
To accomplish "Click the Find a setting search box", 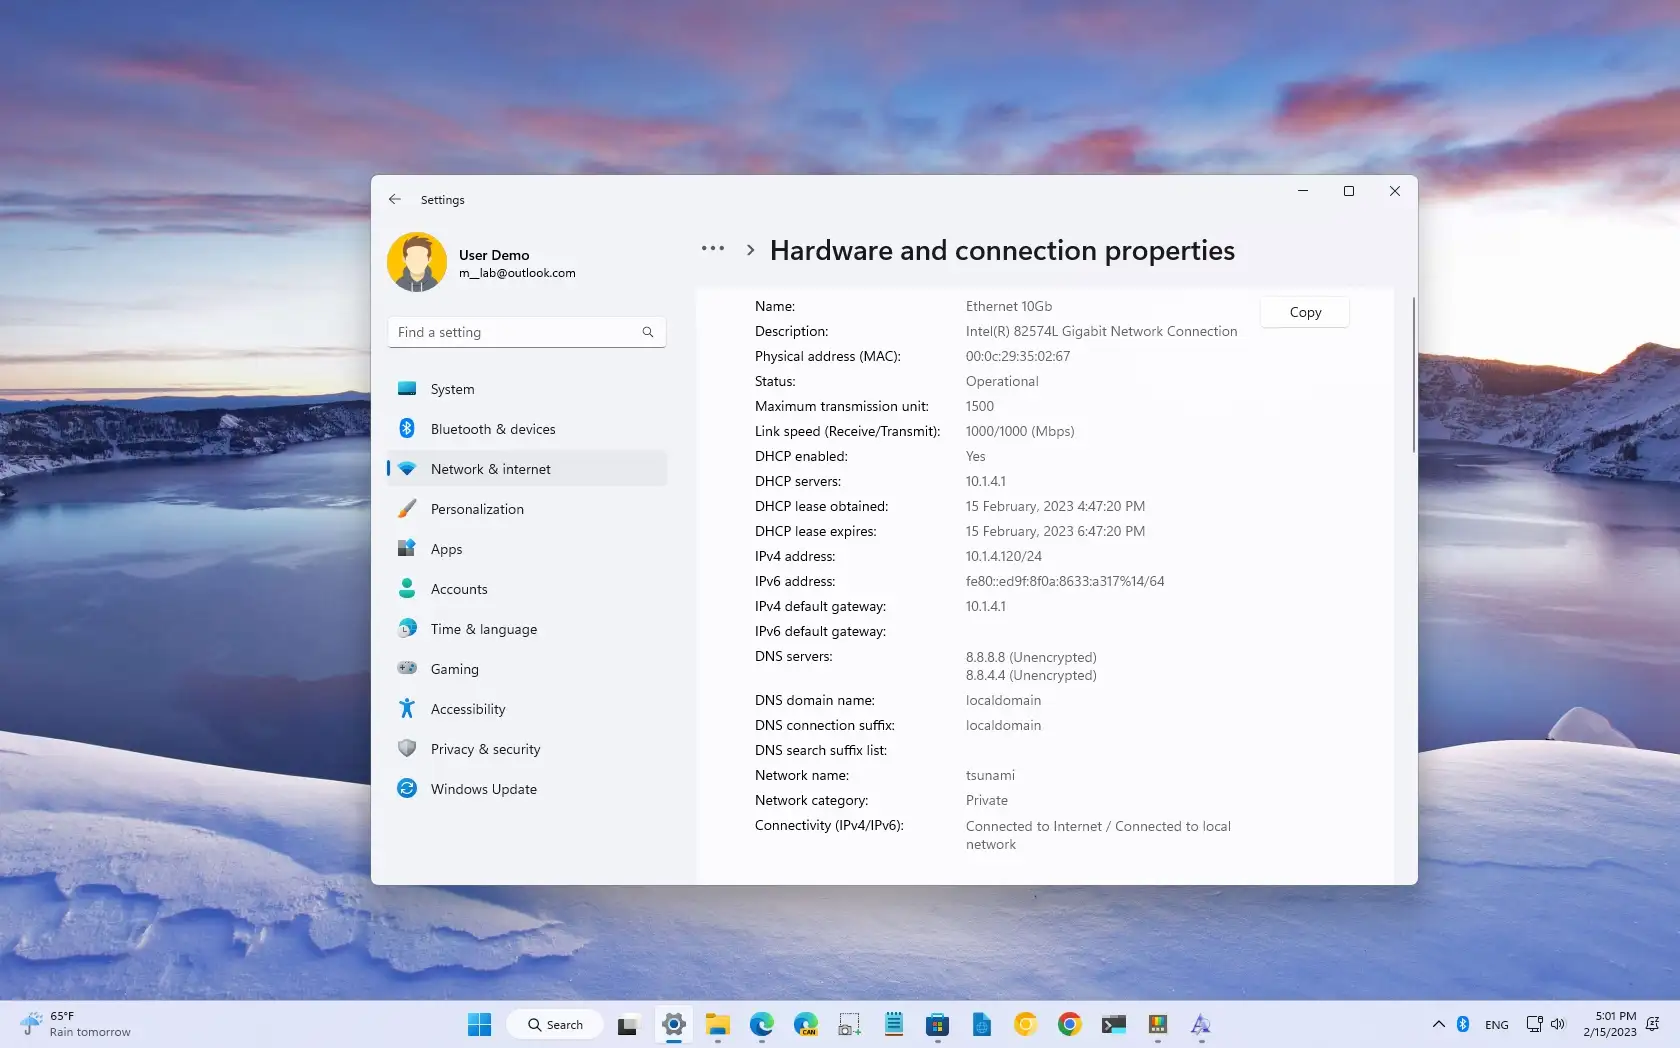I will 527,332.
